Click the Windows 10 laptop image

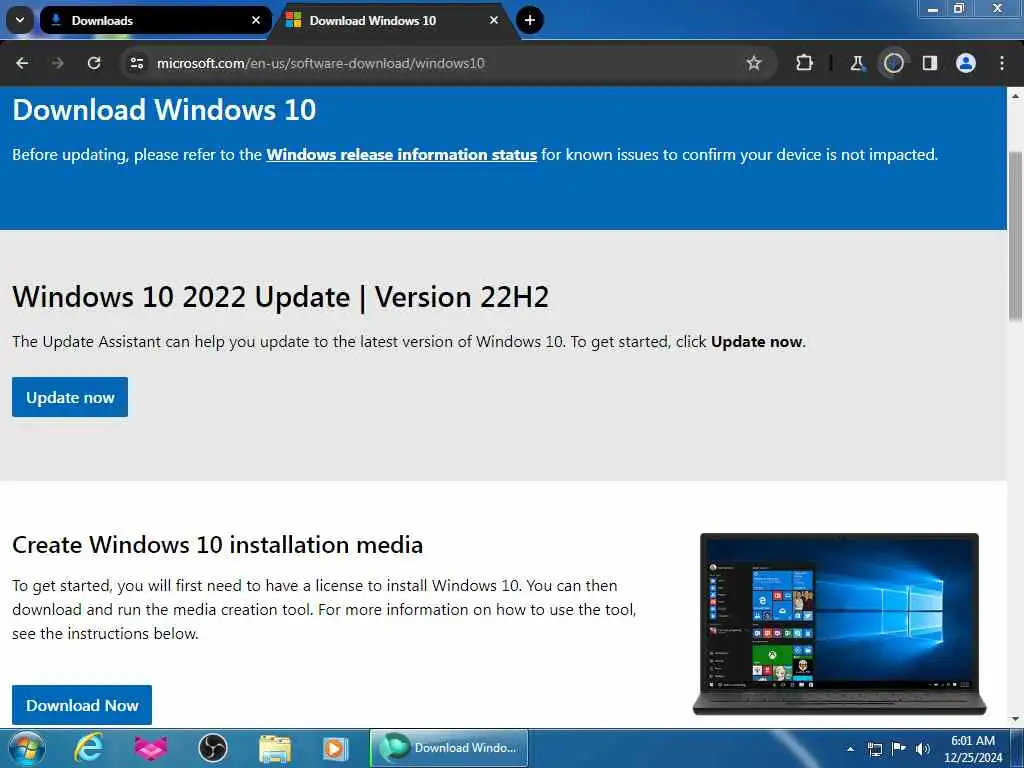[839, 624]
